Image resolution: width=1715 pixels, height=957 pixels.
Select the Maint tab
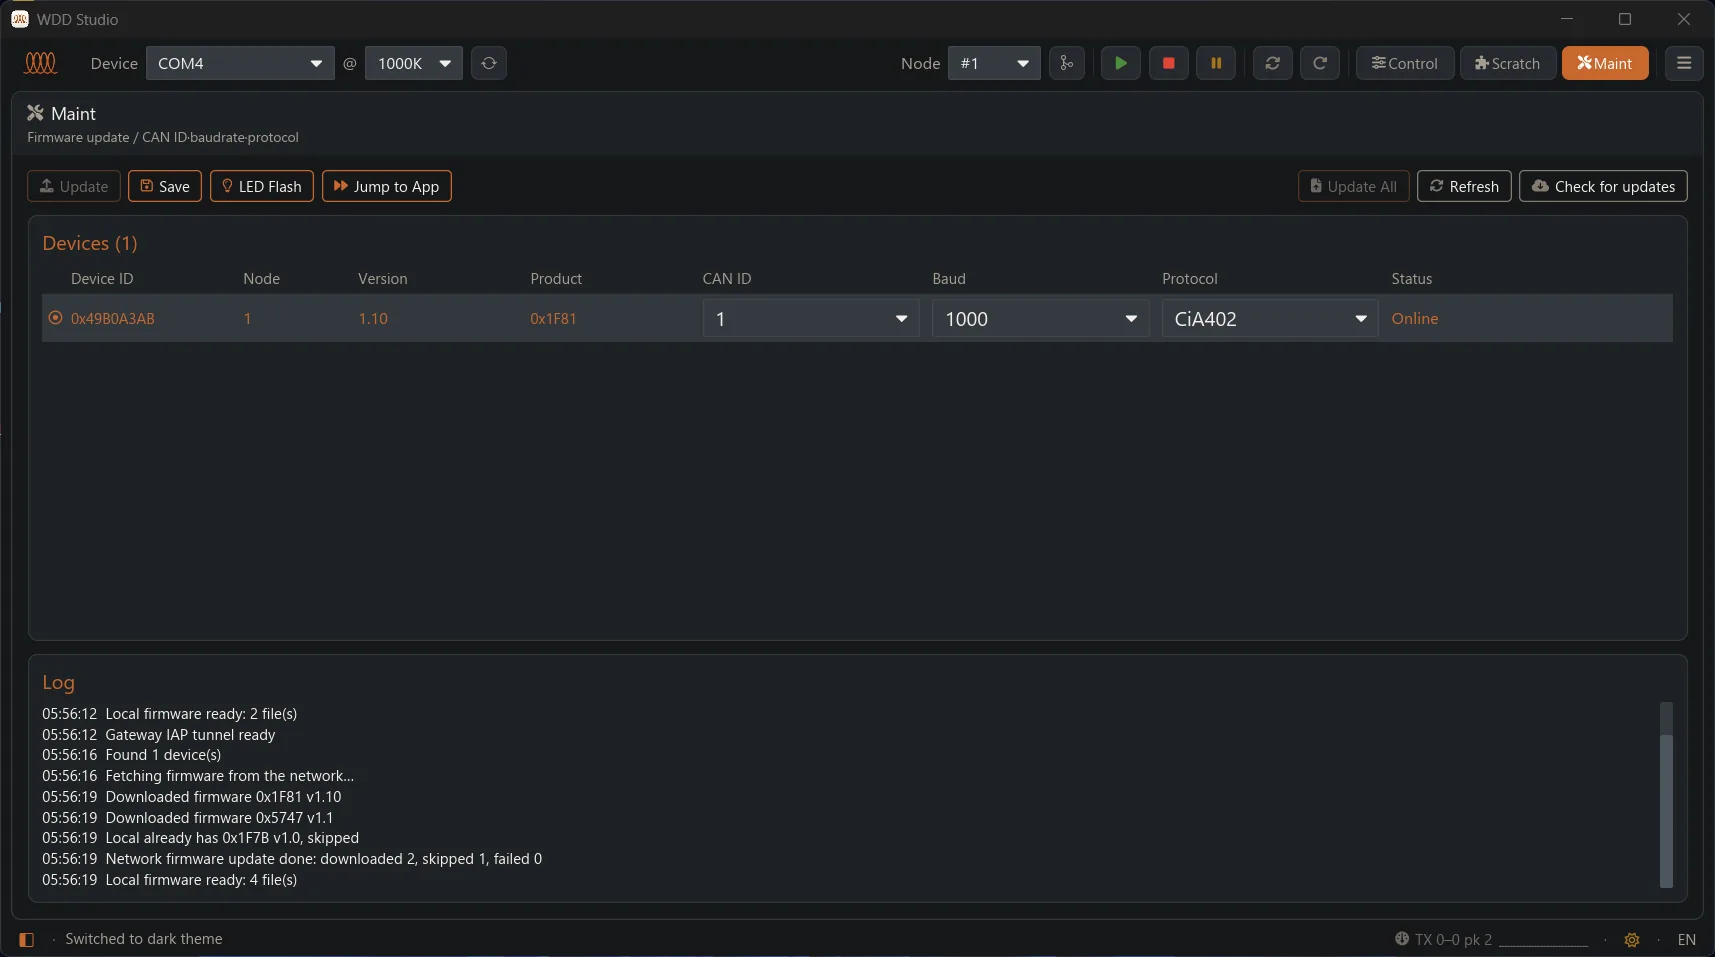(x=1605, y=63)
